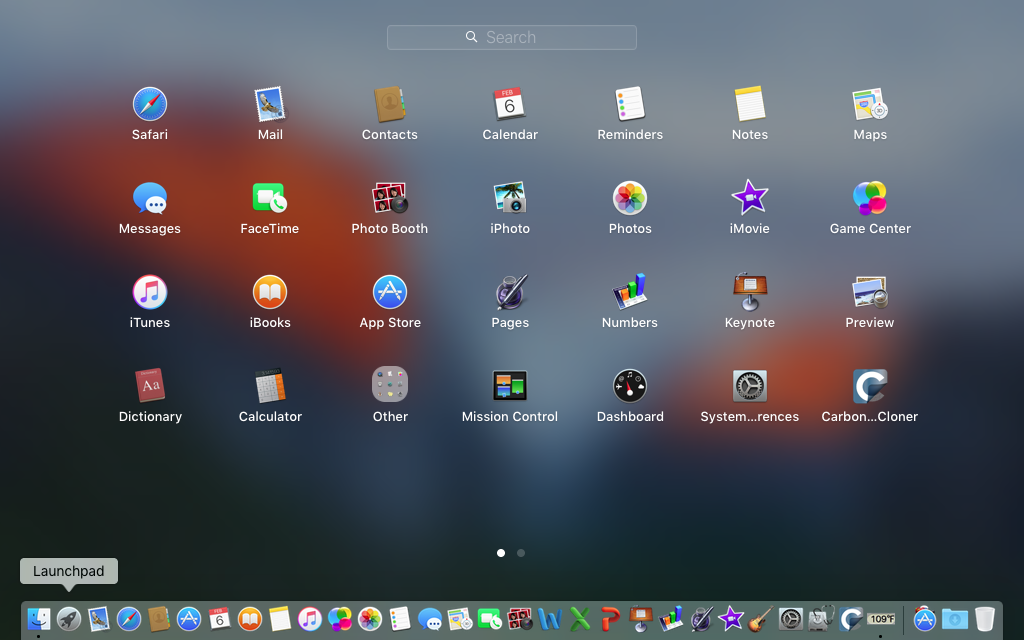
Task: Open Microsoft Excel from the Dock
Action: click(580, 619)
